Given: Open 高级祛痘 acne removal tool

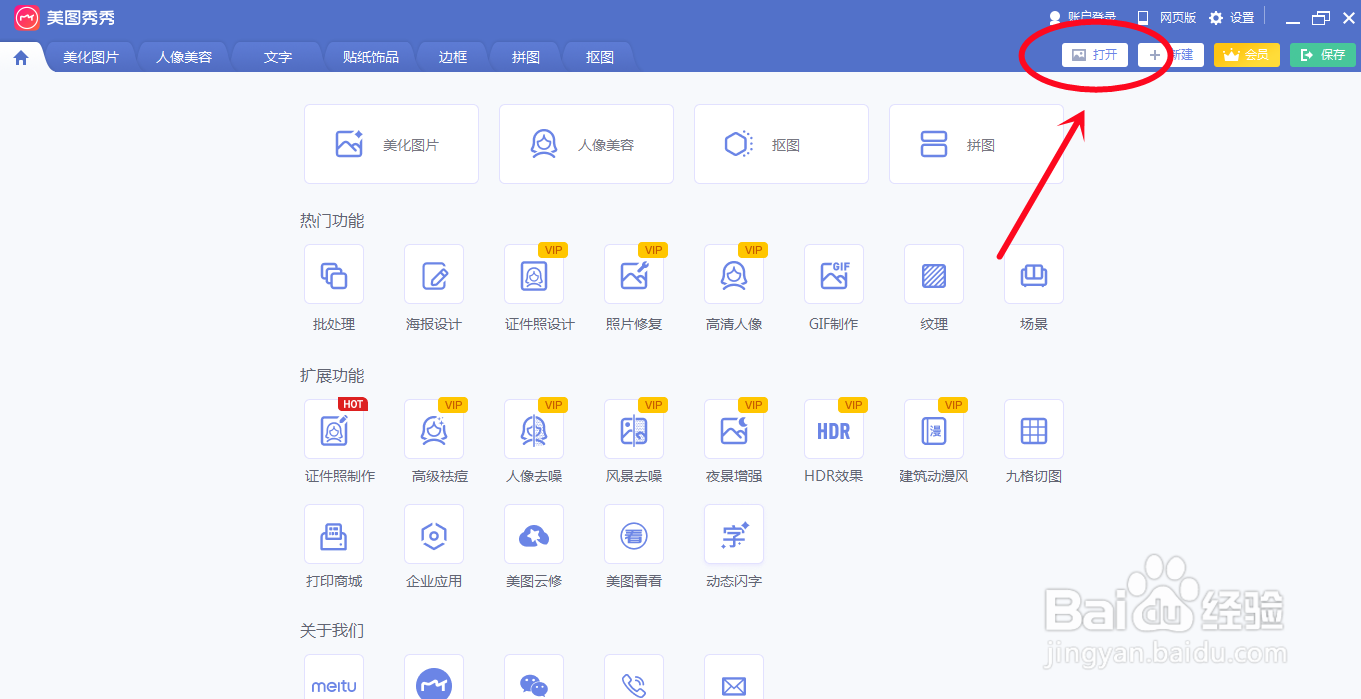Looking at the screenshot, I should point(434,429).
